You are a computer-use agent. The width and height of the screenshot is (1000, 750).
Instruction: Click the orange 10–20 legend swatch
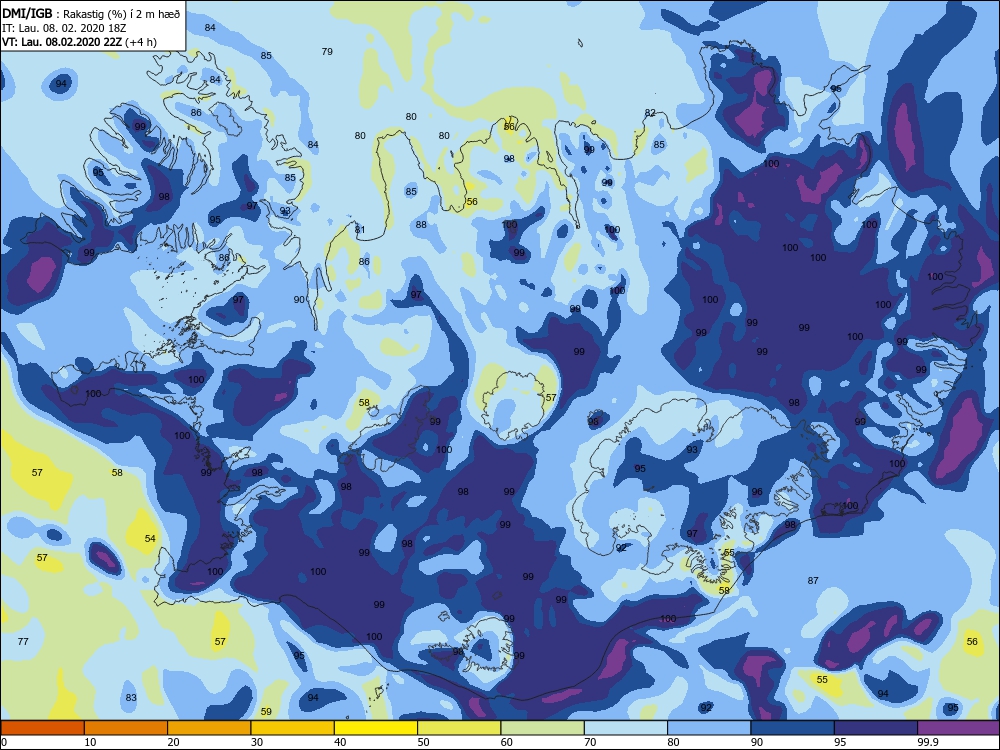point(126,728)
